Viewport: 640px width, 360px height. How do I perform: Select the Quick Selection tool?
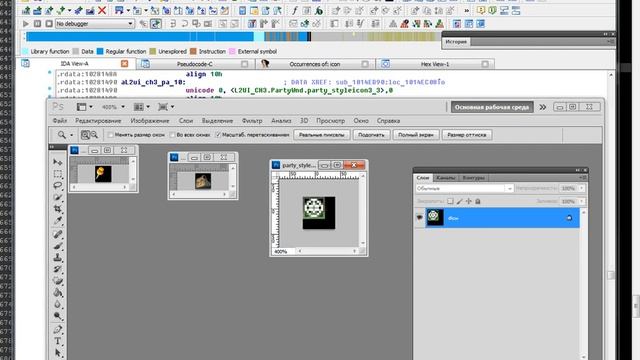[x=58, y=198]
